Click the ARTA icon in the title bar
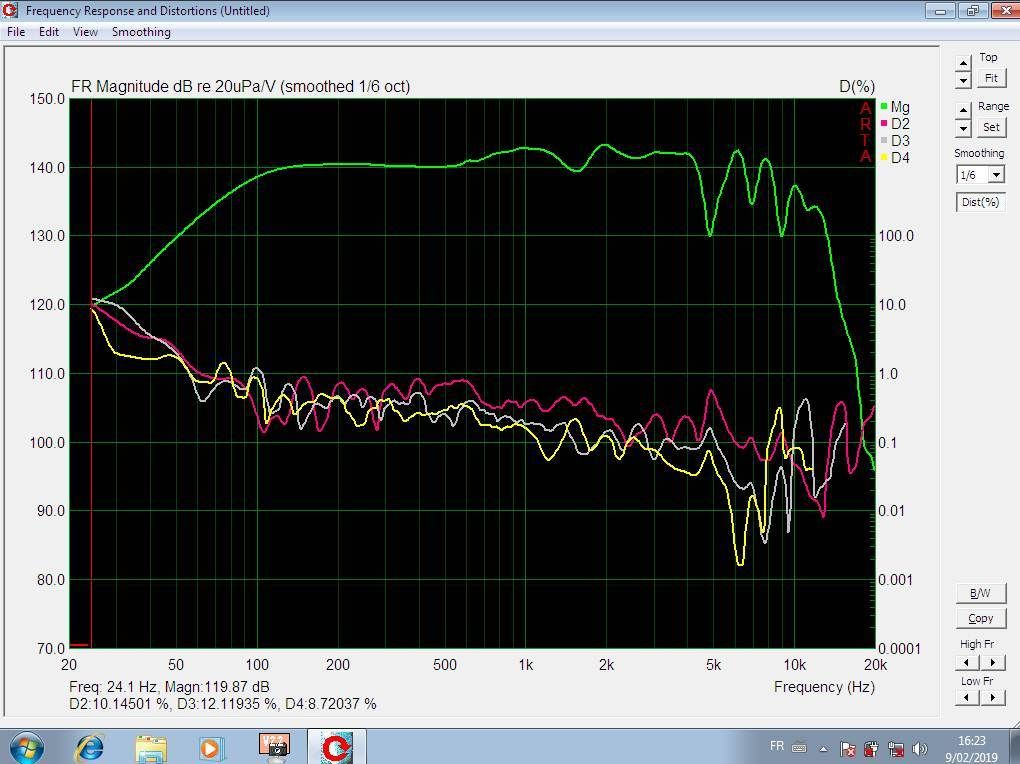Viewport: 1020px width, 764px height. 10,10
